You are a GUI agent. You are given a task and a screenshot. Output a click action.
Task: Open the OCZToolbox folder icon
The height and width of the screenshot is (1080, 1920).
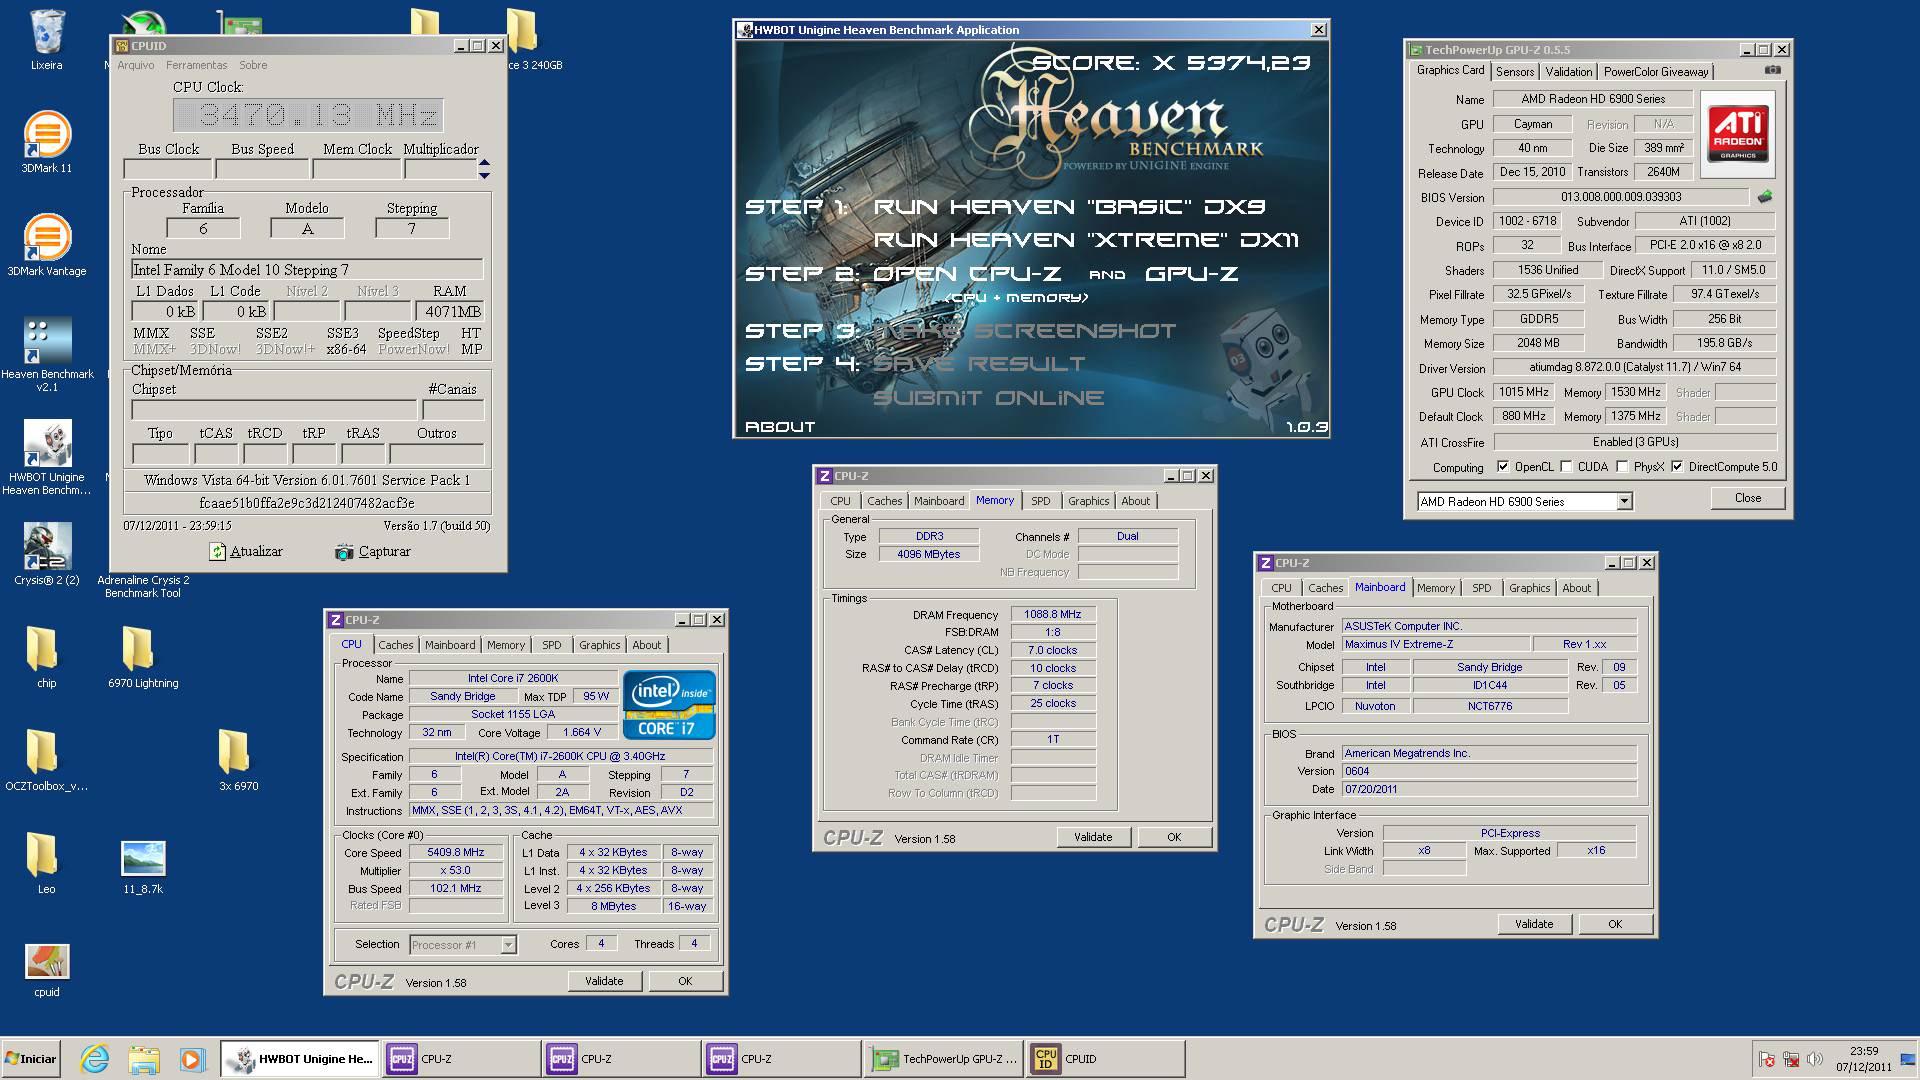(46, 760)
